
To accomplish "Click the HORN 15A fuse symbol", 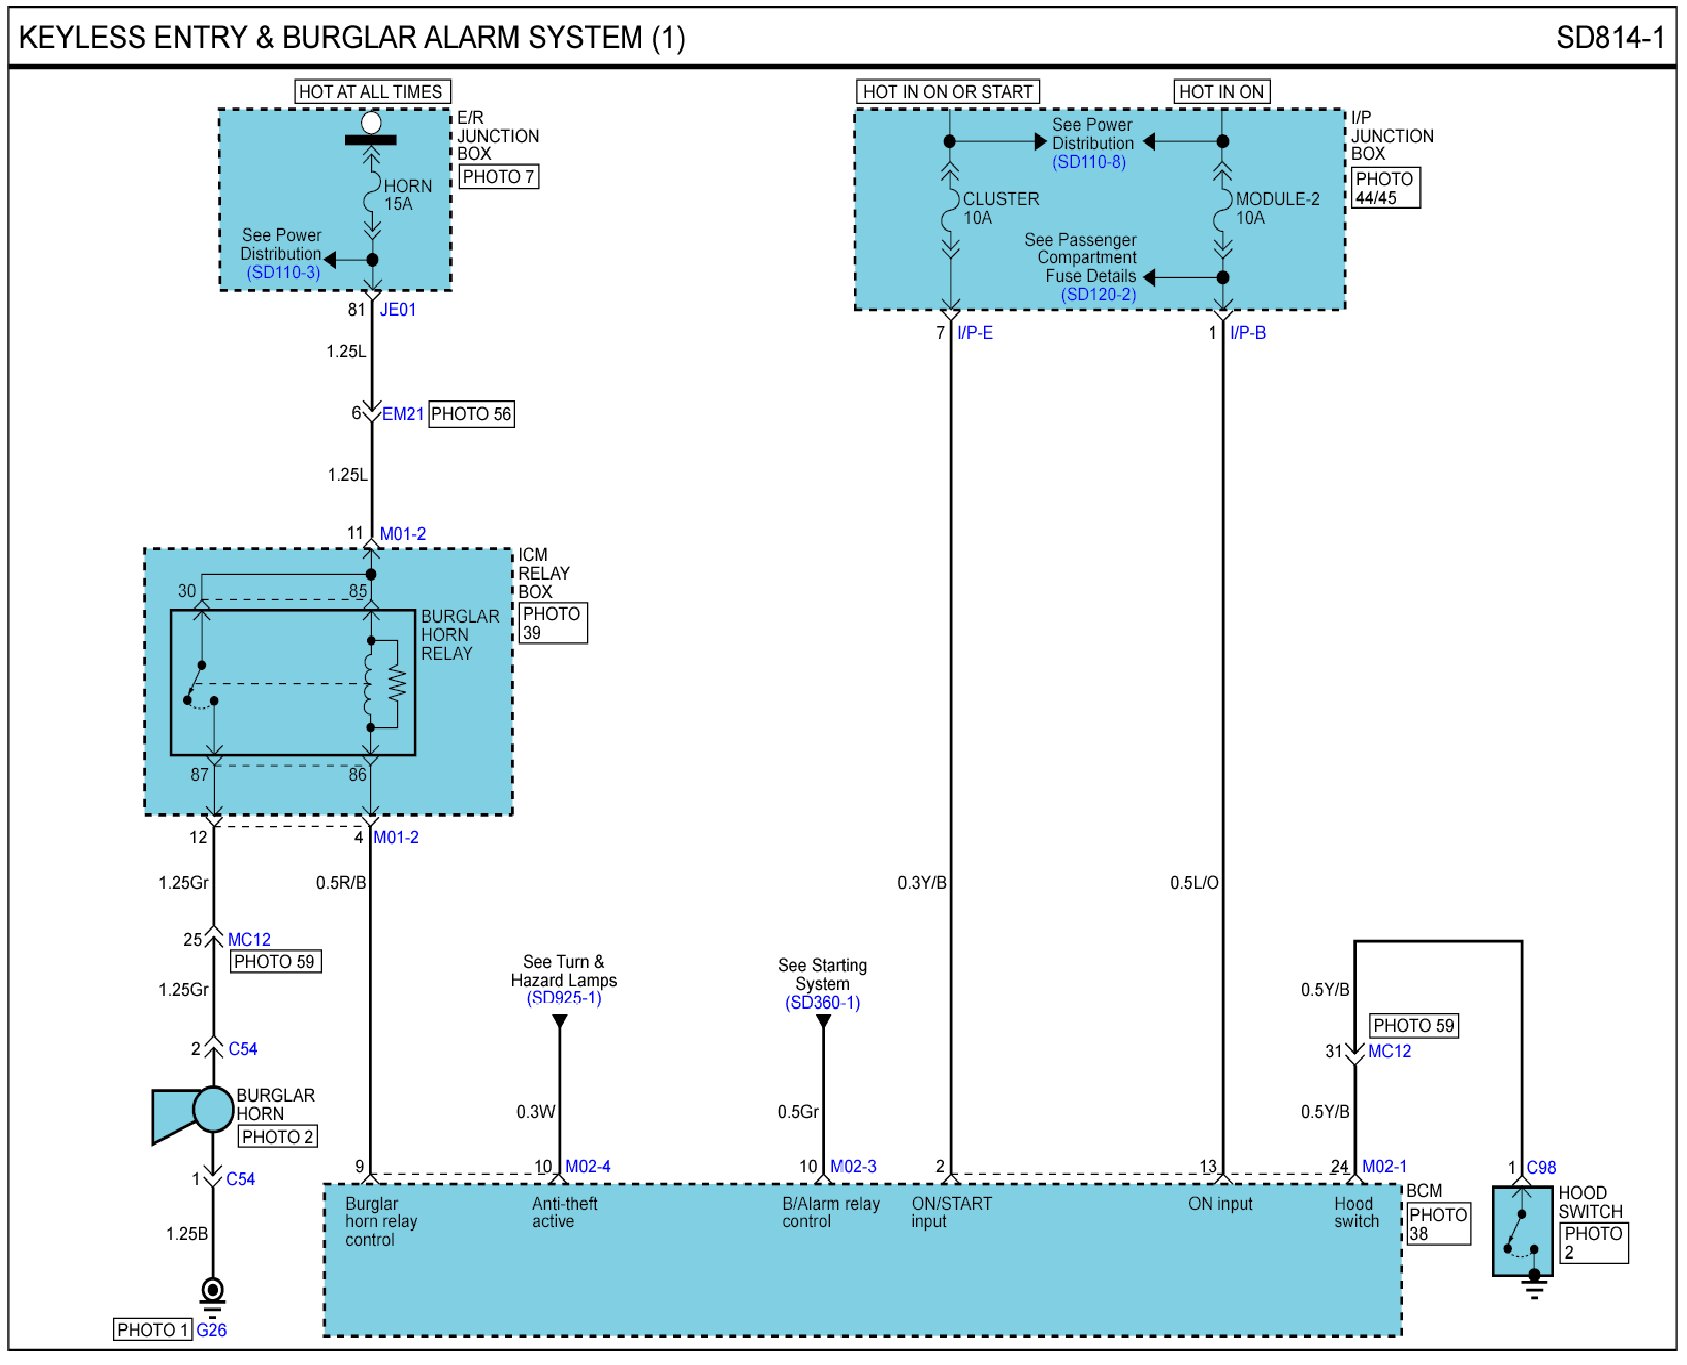I will pos(372,195).
